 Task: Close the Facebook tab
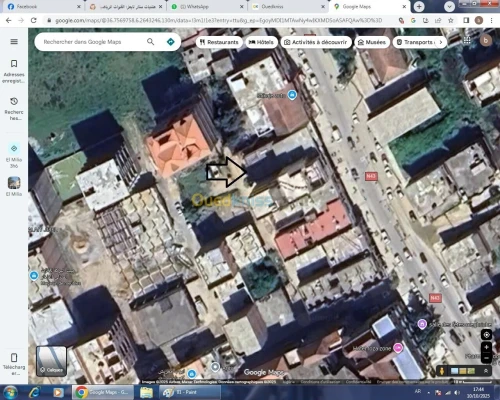pyautogui.click(x=79, y=6)
